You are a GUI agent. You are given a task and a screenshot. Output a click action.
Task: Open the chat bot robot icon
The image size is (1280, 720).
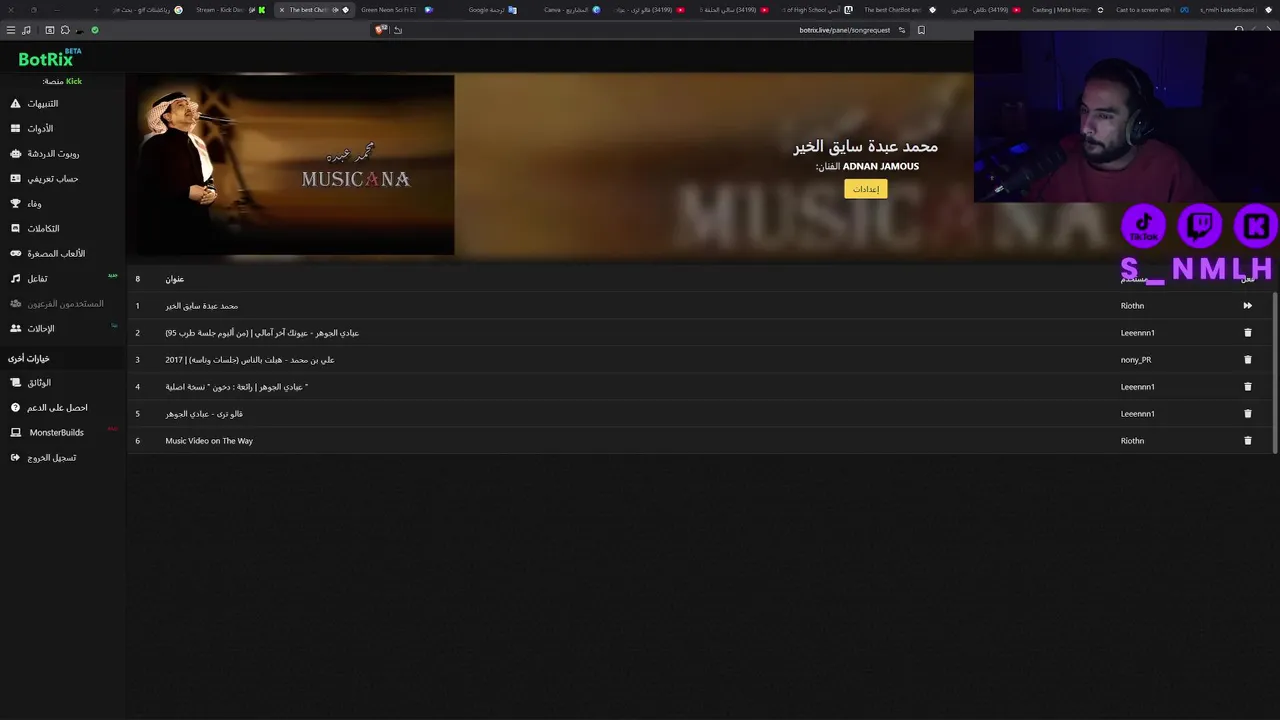pyautogui.click(x=15, y=153)
